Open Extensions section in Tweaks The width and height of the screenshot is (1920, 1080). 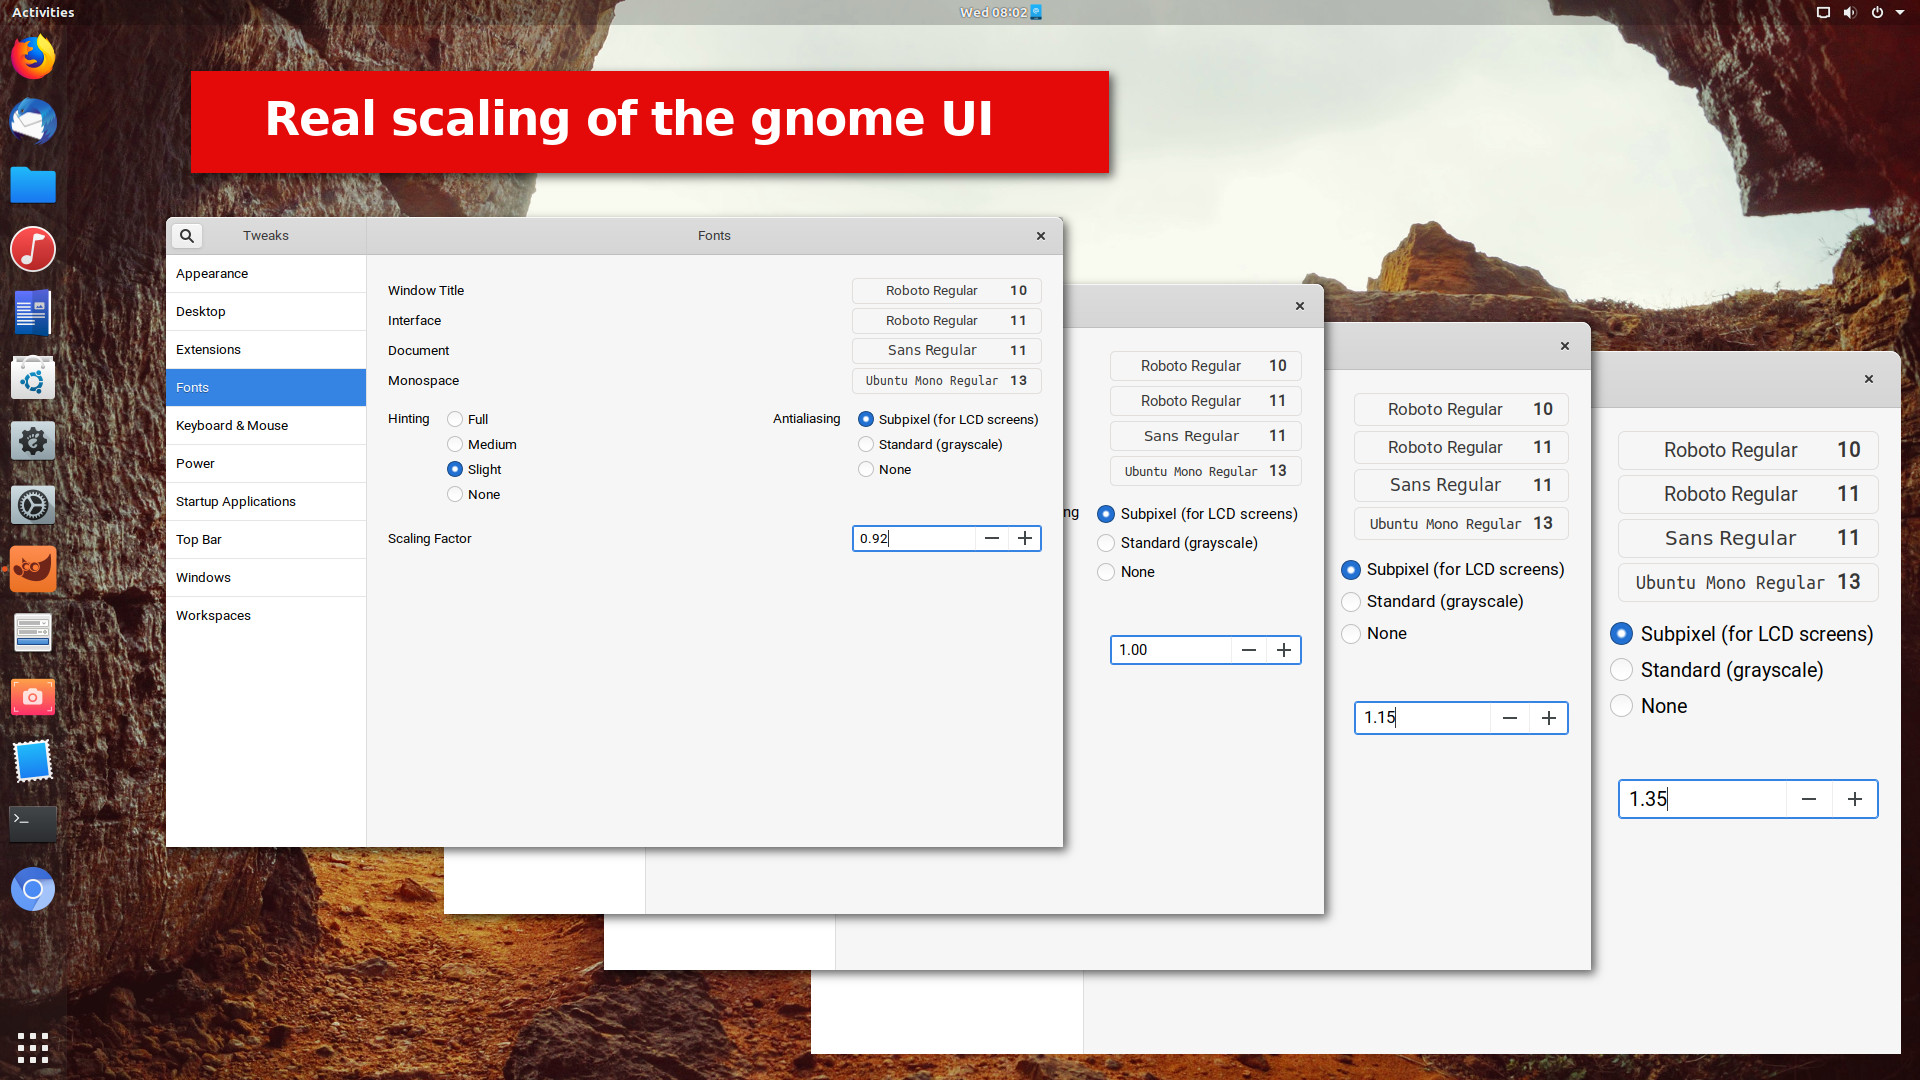click(x=266, y=350)
